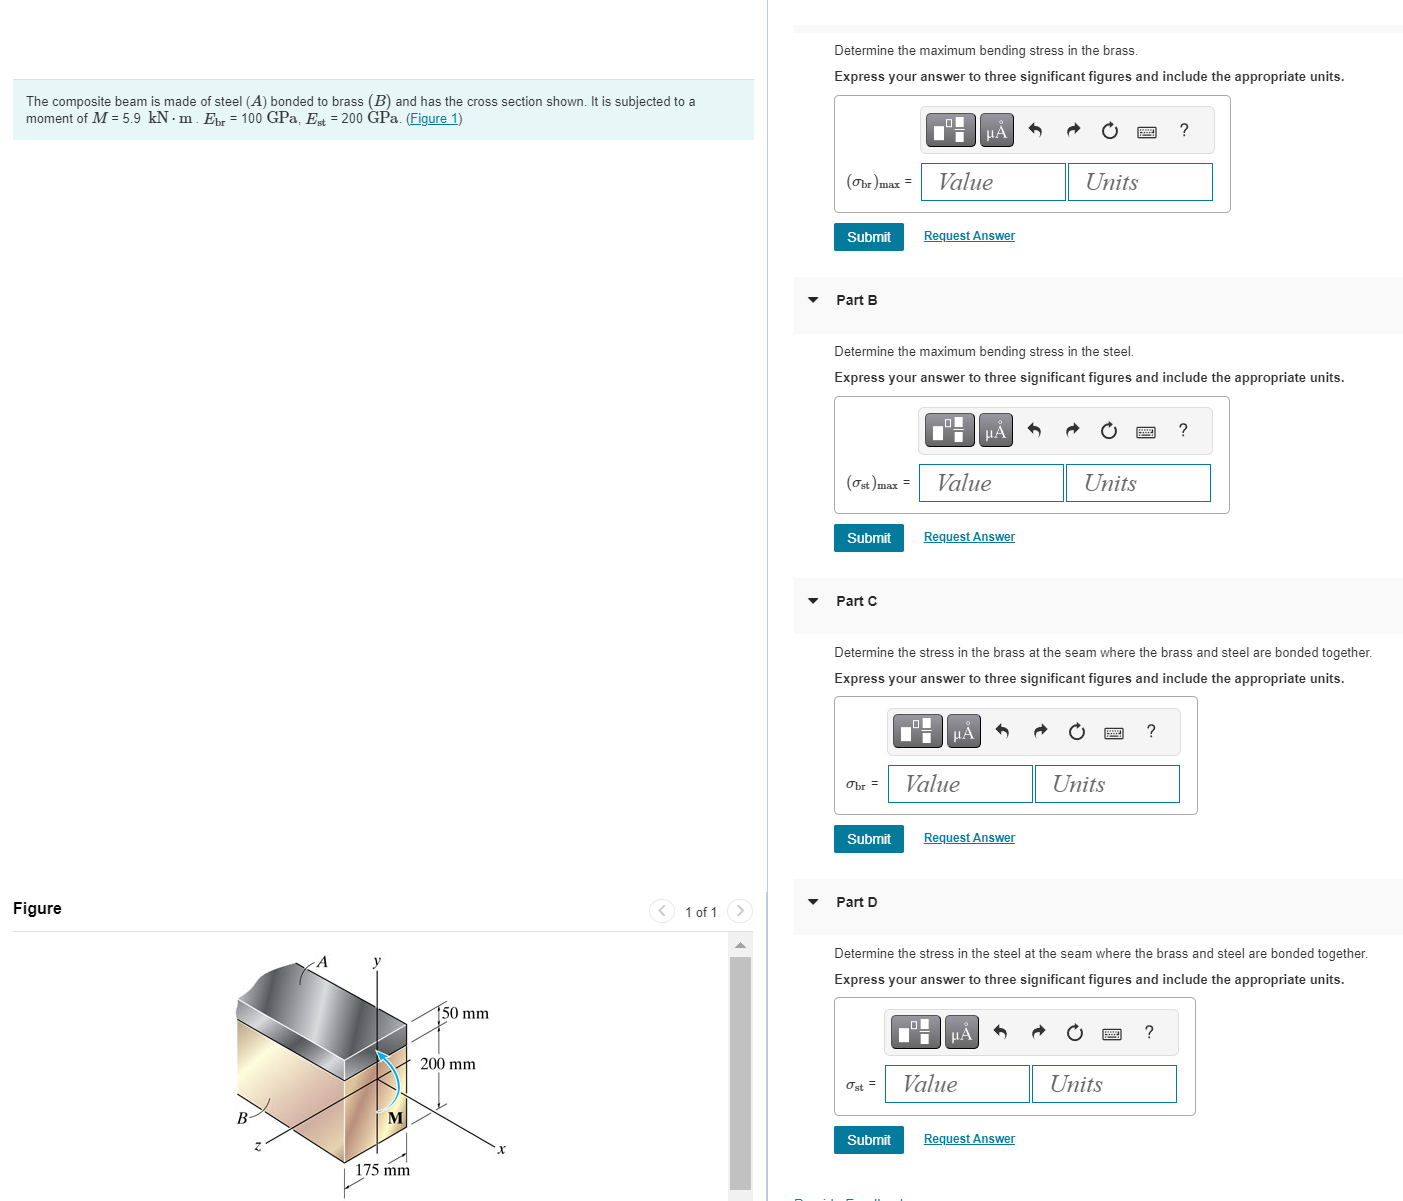The width and height of the screenshot is (1403, 1201).
Task: Collapse Part B section
Action: point(813,300)
